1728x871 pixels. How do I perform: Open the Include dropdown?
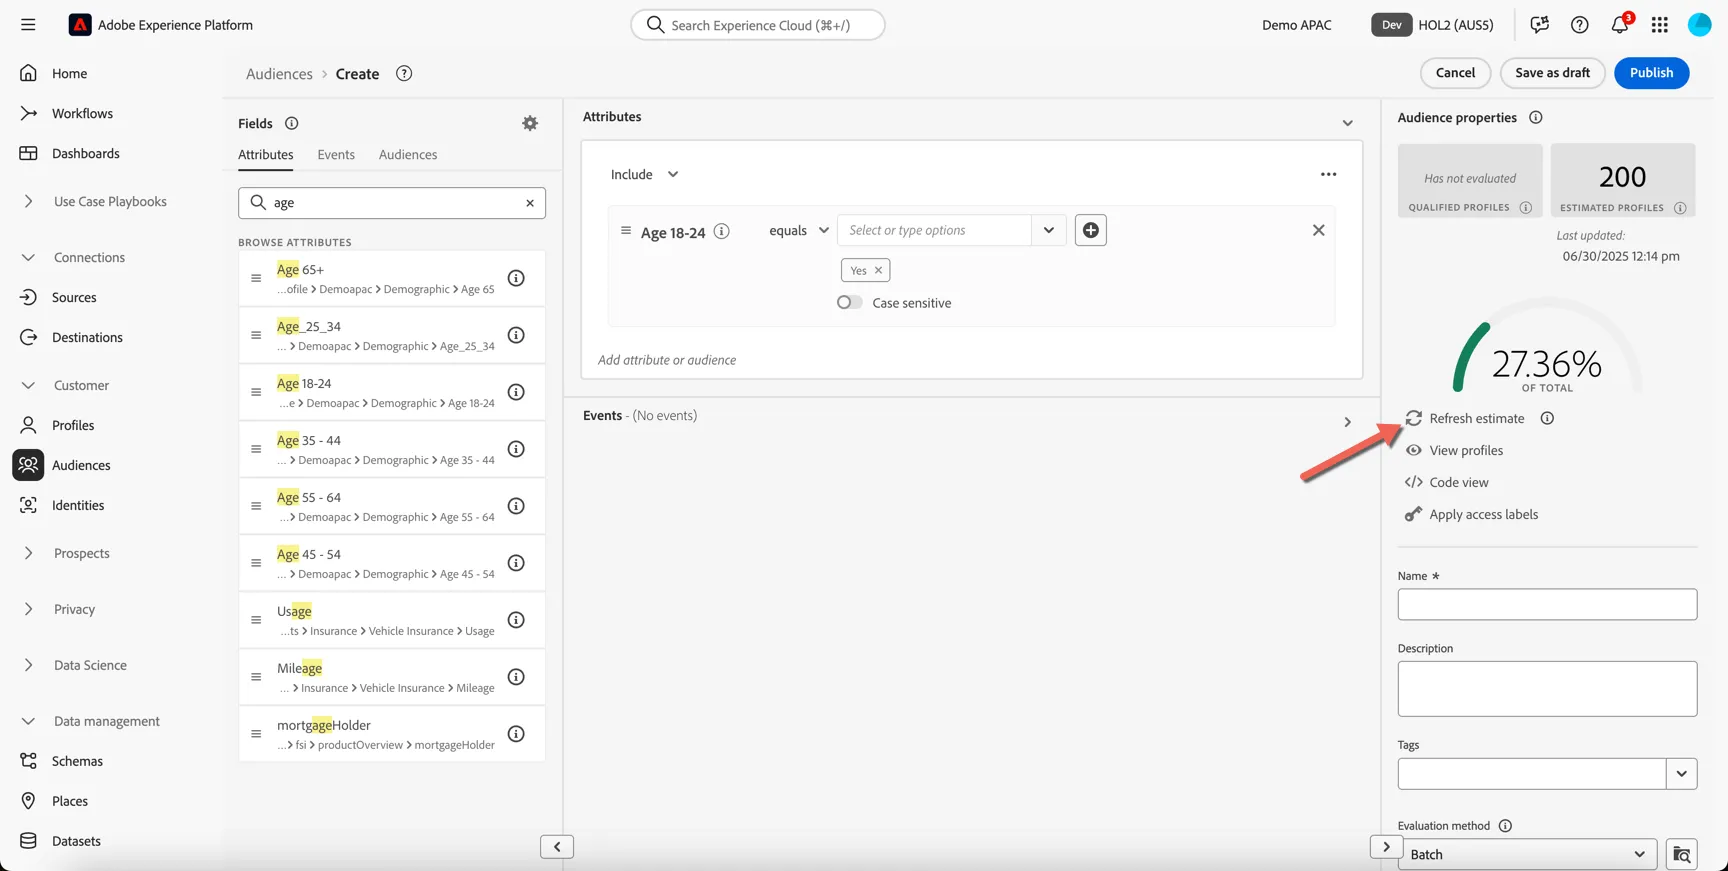(x=645, y=174)
